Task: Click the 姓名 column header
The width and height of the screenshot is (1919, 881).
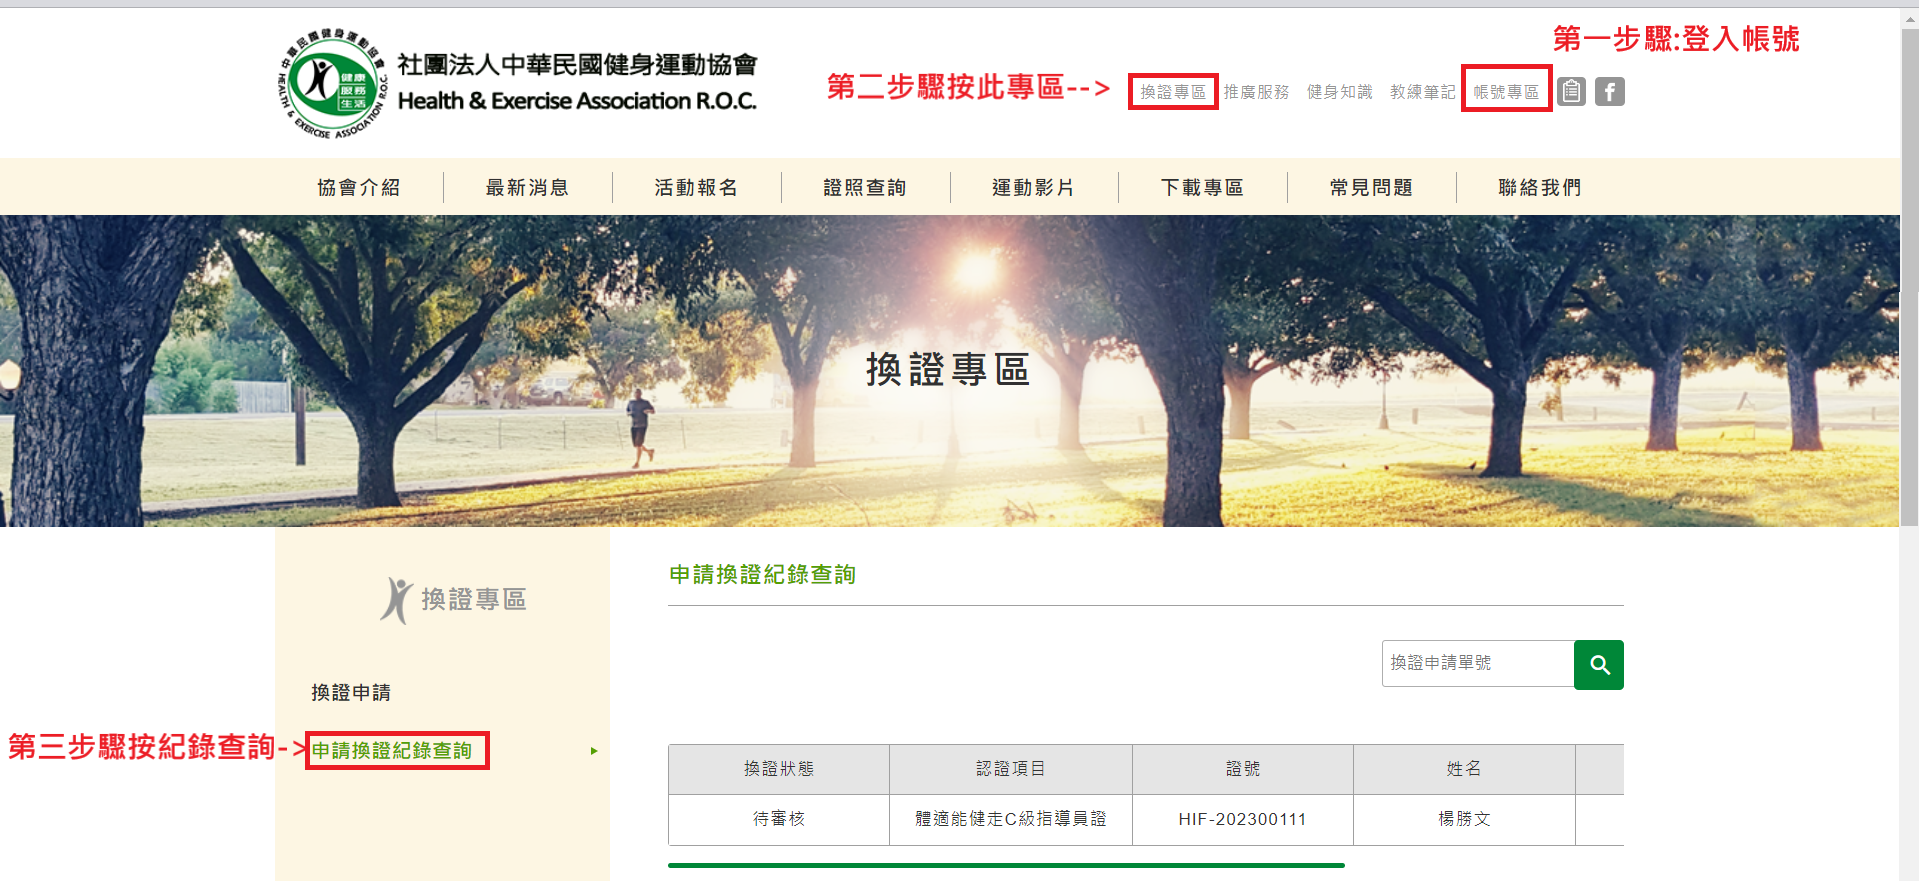Action: point(1464,769)
